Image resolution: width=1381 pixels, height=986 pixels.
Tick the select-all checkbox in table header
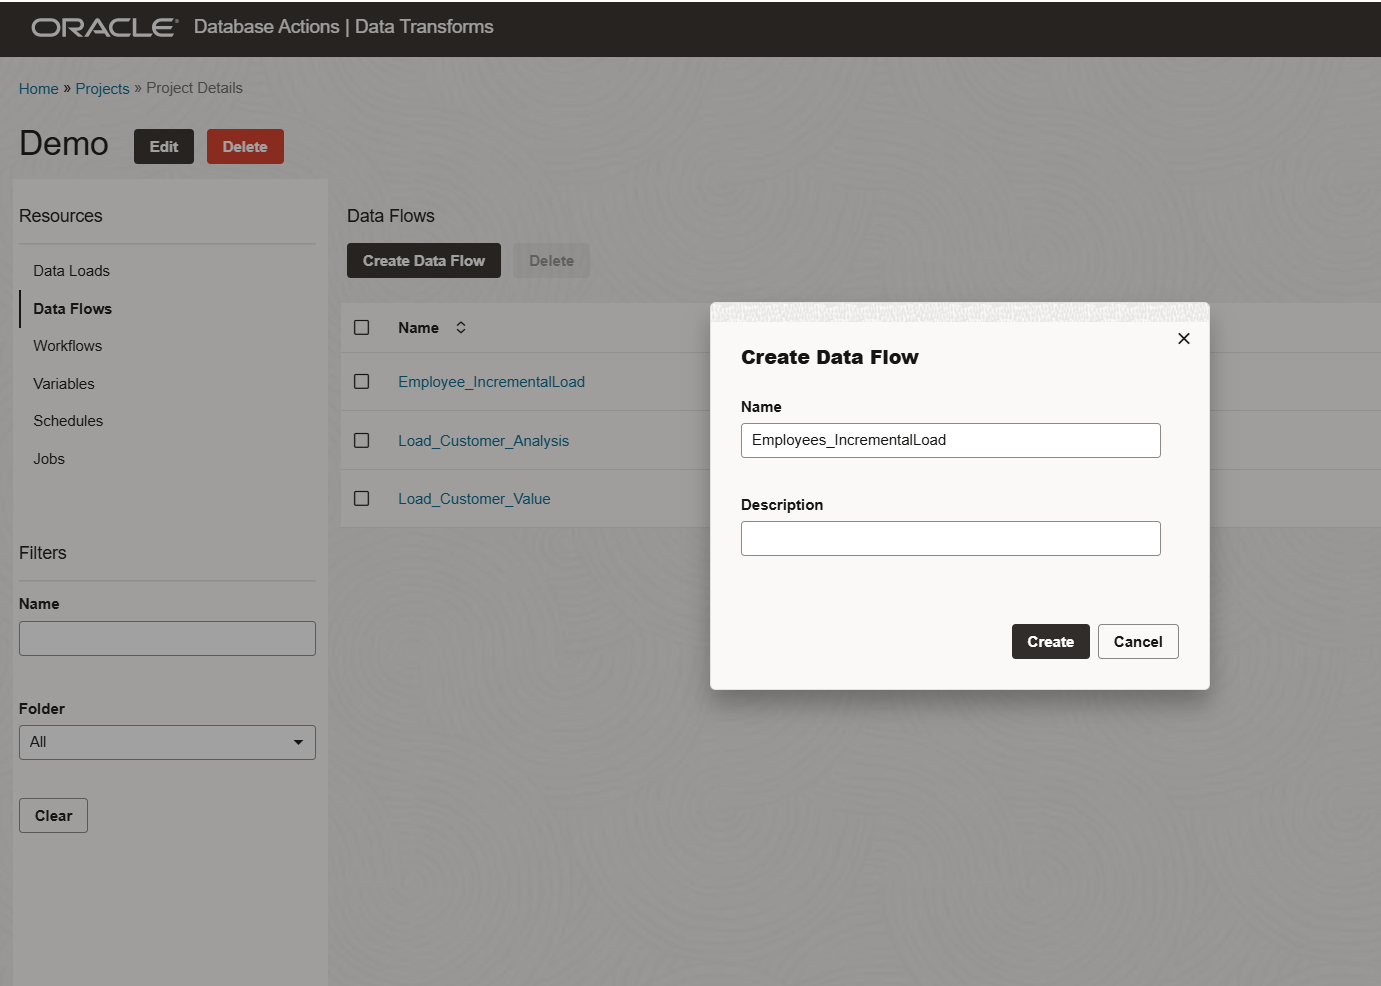coord(362,328)
